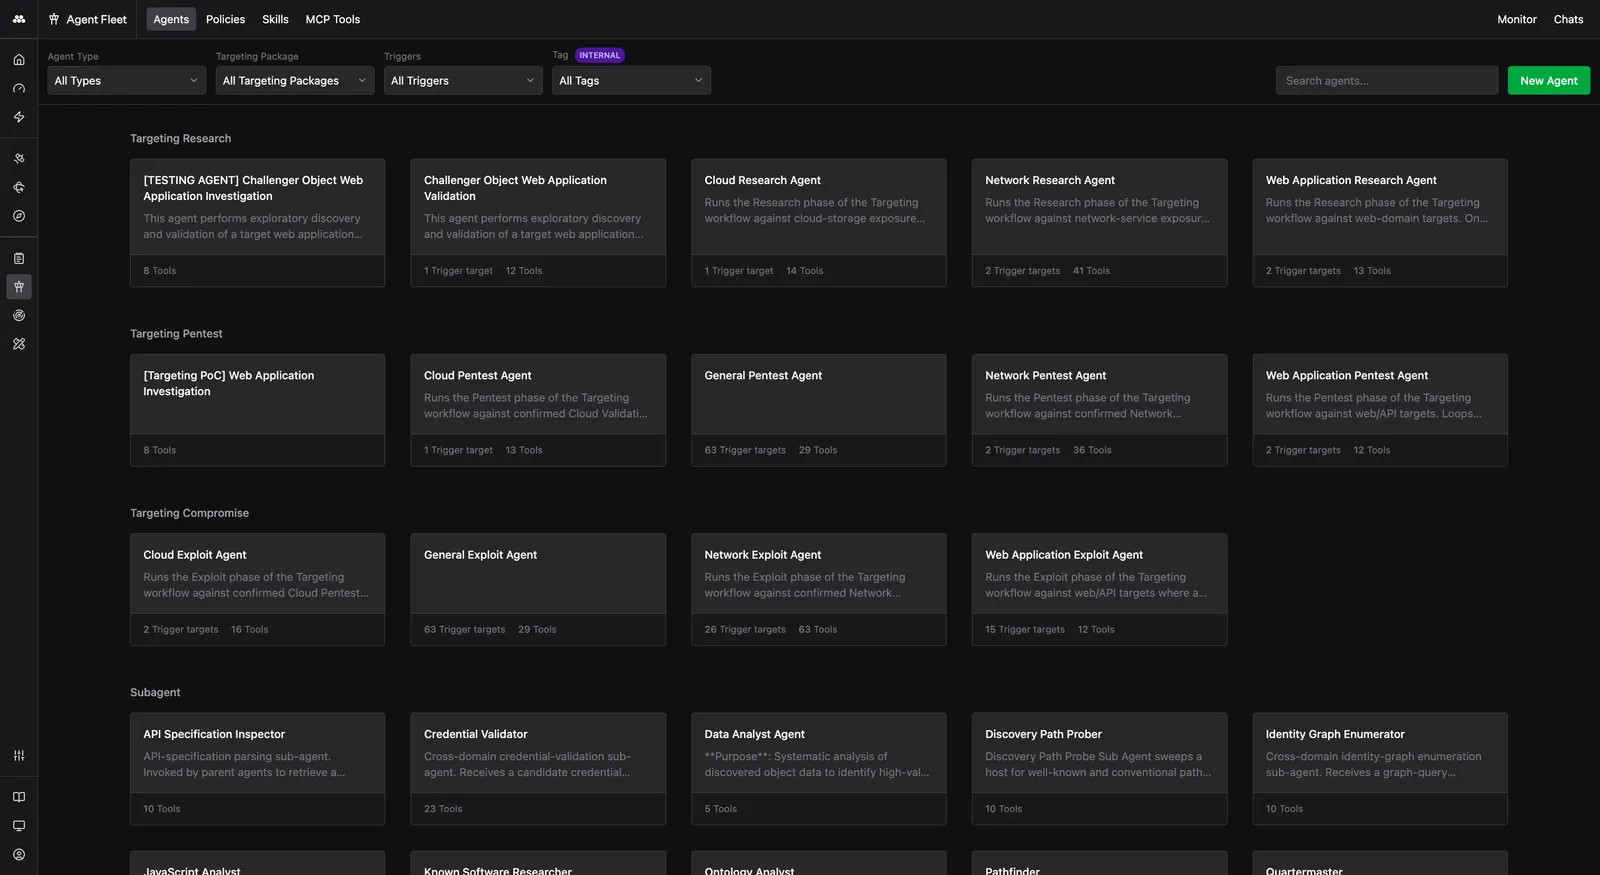Open the General Pentest Agent card
1600x875 pixels.
pos(818,410)
